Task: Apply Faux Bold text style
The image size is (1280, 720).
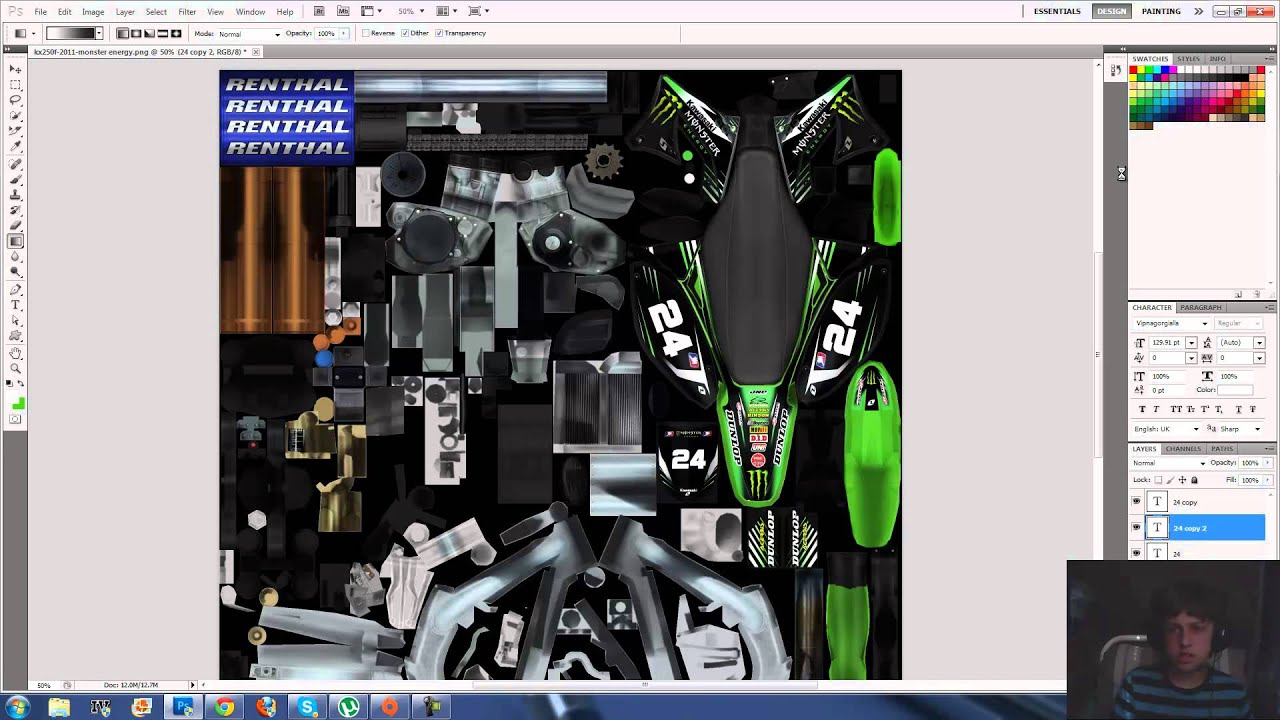Action: 1142,408
